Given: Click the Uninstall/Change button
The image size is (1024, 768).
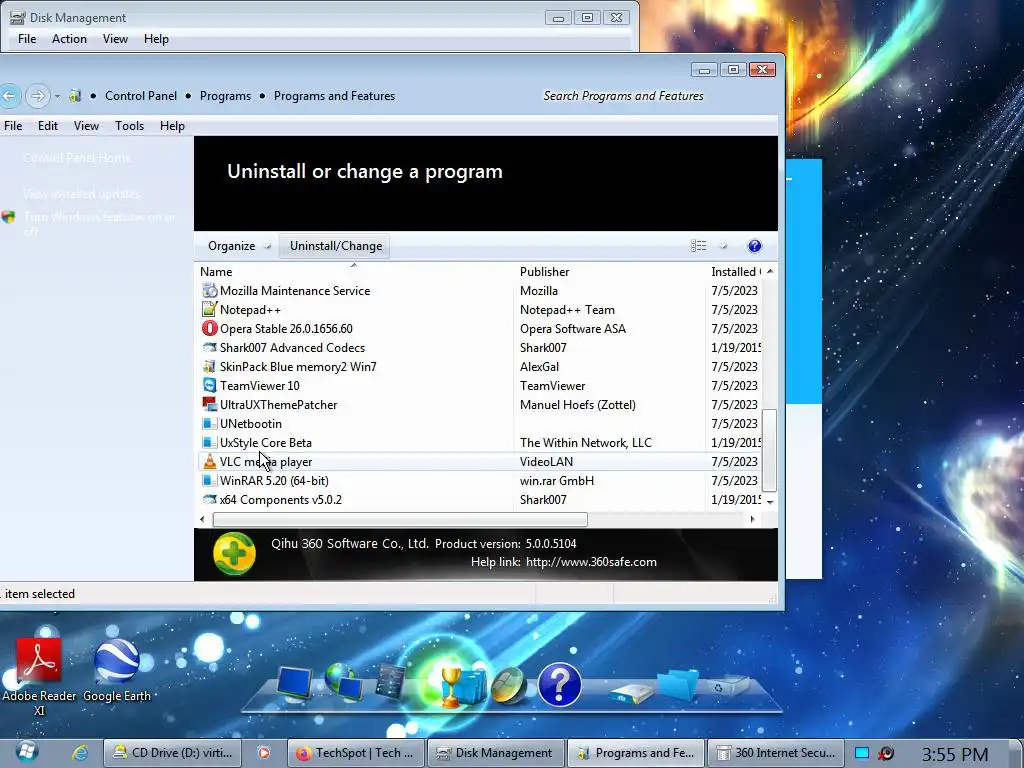Looking at the screenshot, I should [x=336, y=246].
